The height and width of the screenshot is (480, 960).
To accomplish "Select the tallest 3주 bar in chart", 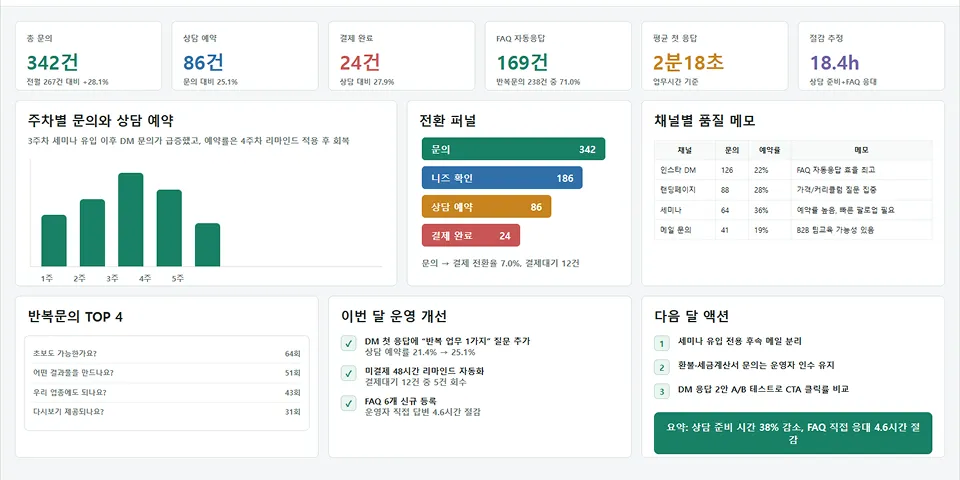I will [130, 220].
